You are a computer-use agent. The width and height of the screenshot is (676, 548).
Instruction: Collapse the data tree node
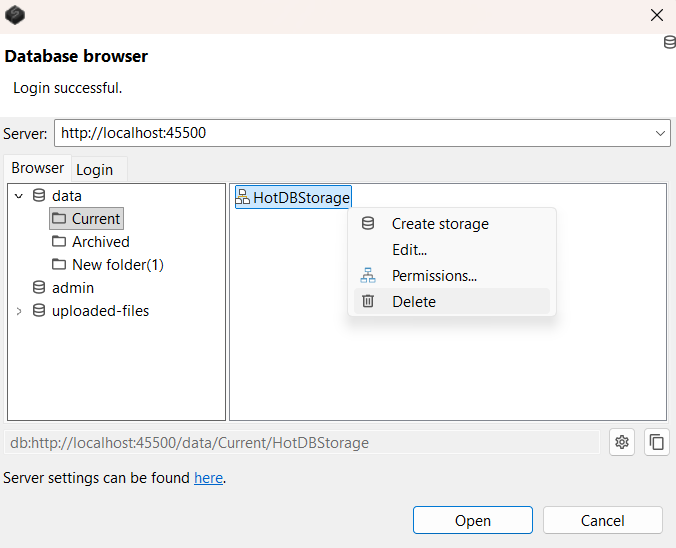(x=18, y=196)
